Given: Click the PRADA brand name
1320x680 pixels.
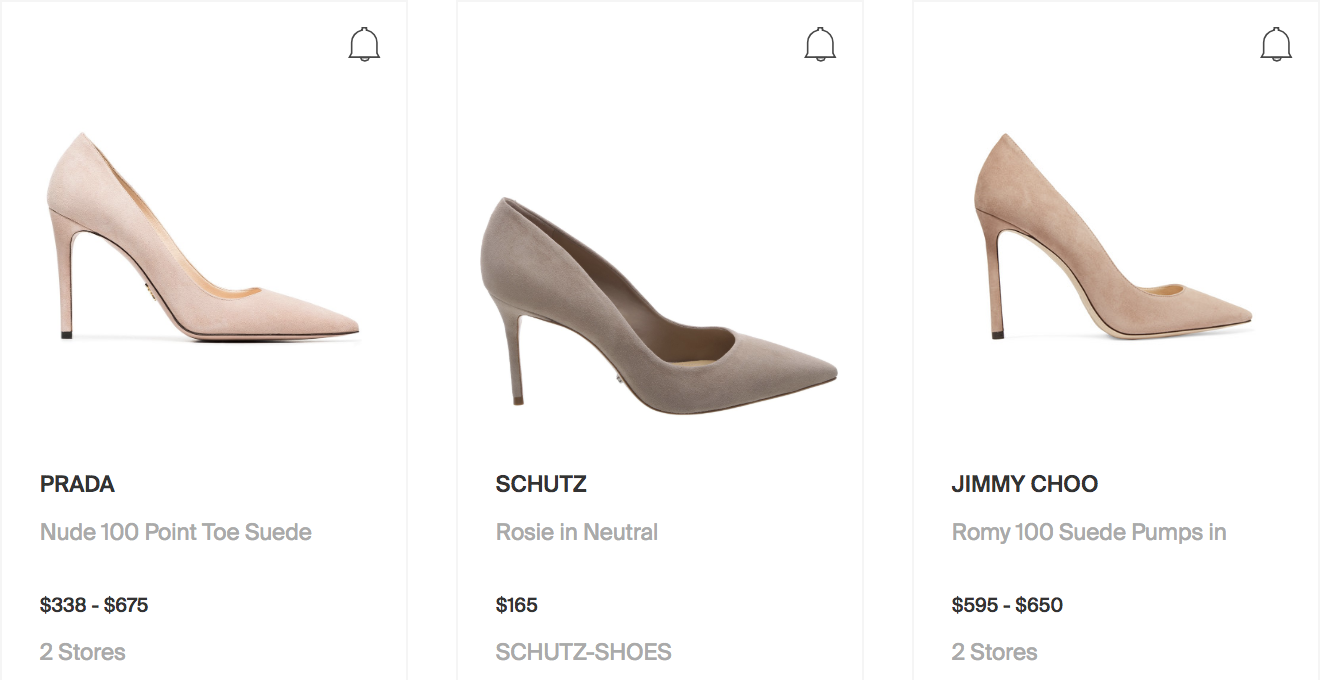Looking at the screenshot, I should 77,484.
